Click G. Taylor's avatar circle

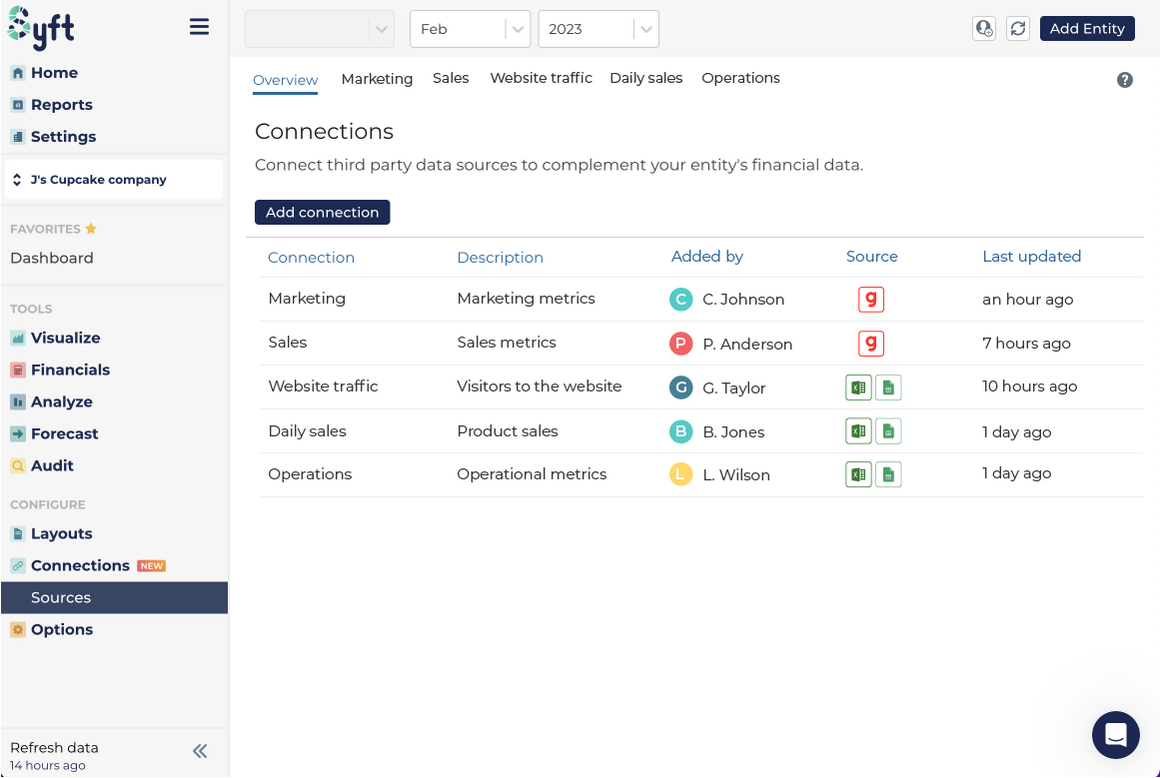(681, 388)
